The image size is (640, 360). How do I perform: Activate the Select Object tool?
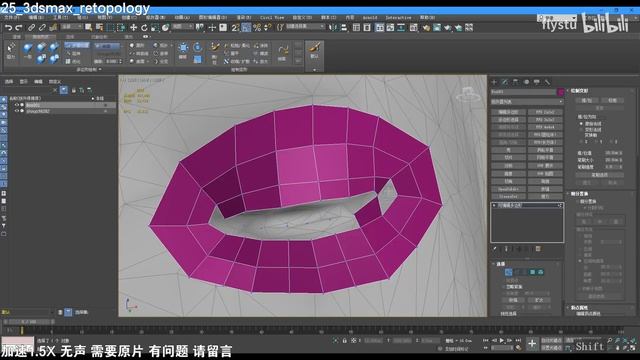(89, 27)
